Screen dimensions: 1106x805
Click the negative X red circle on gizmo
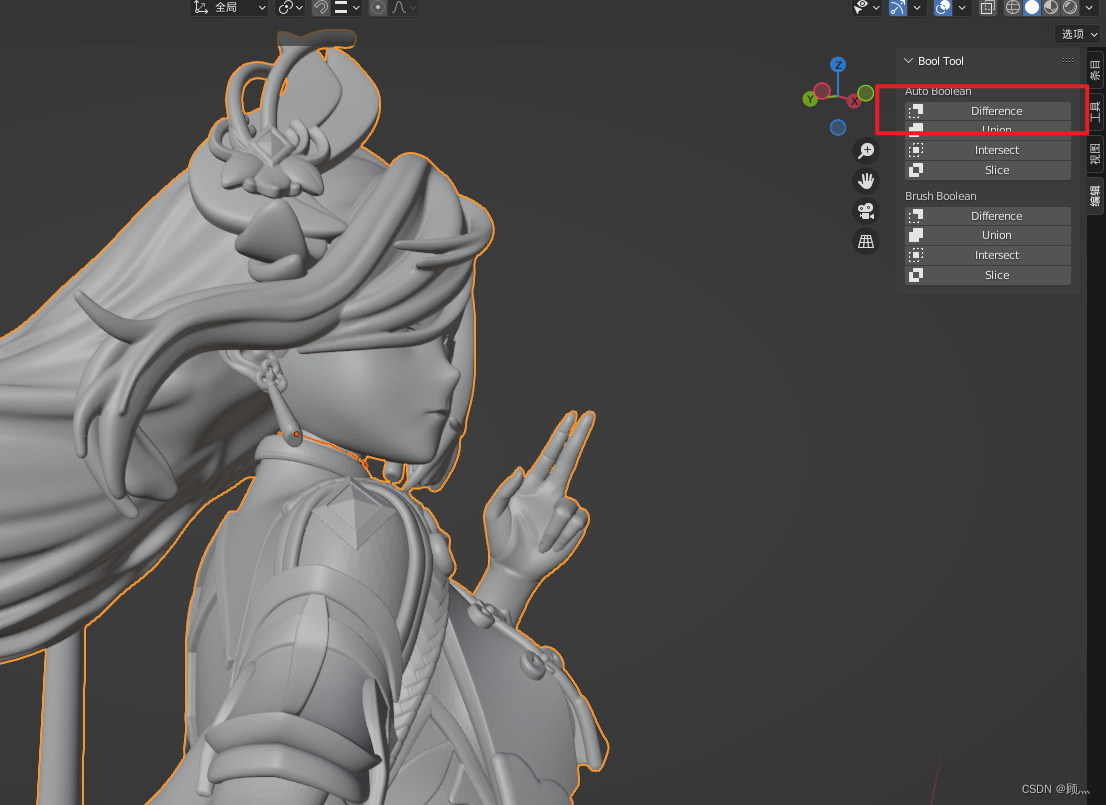pyautogui.click(x=822, y=91)
